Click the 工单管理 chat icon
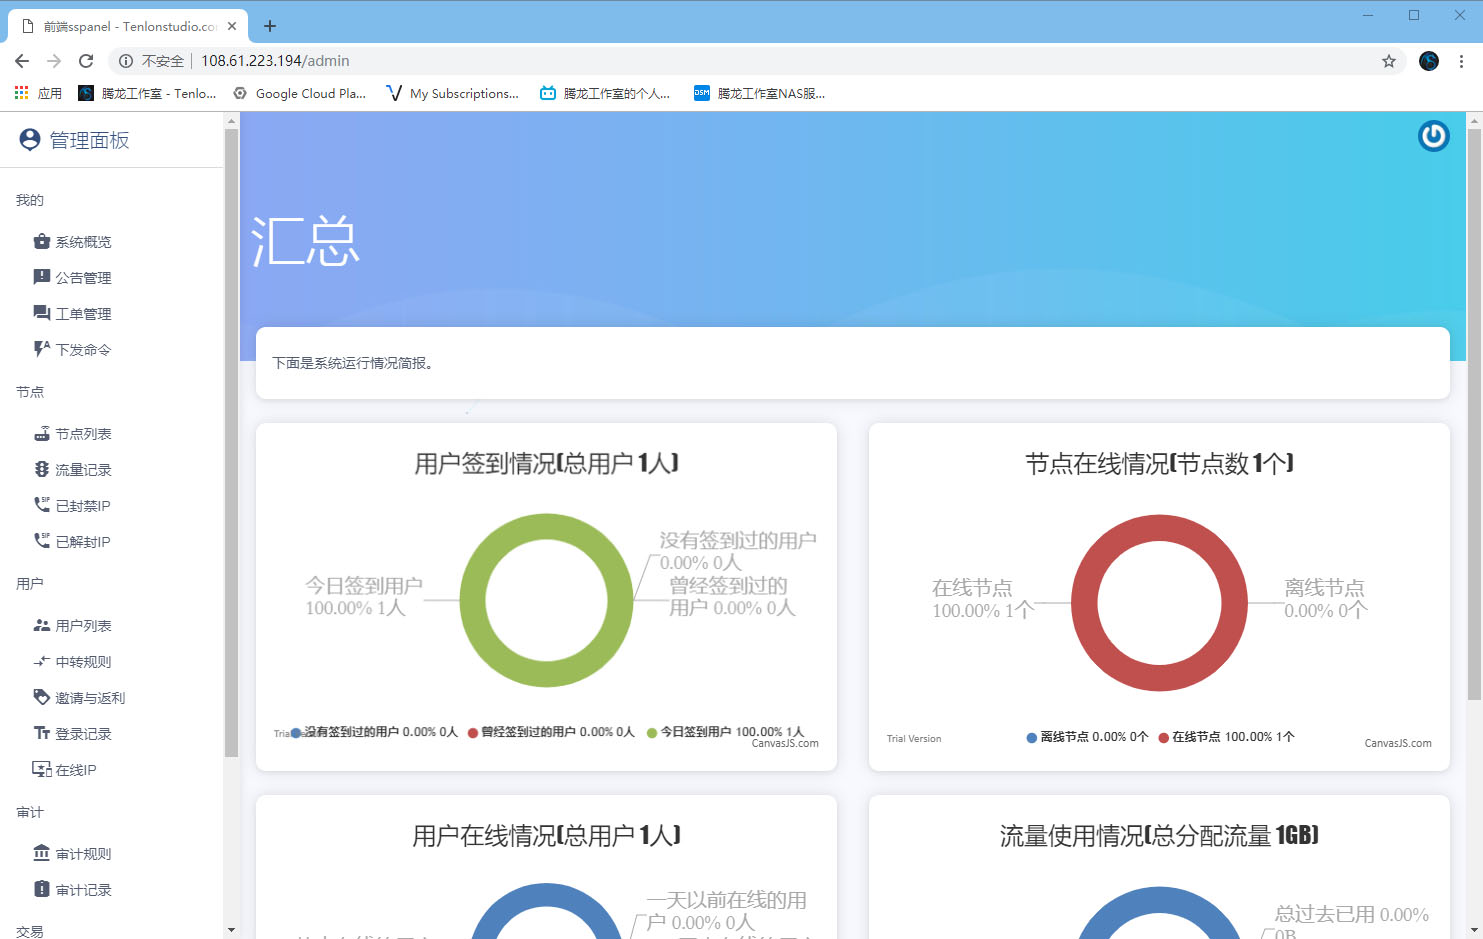This screenshot has width=1483, height=939. click(x=42, y=313)
